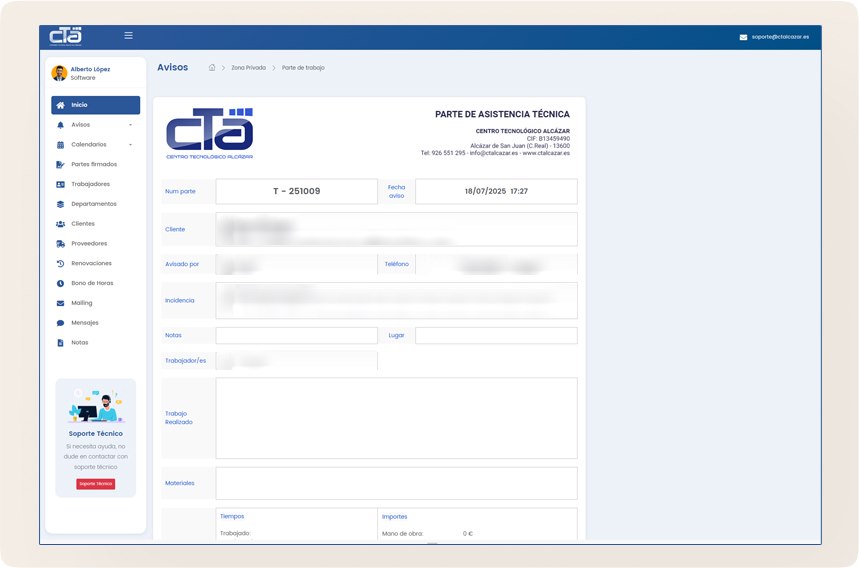Click the truck icon for Proveedores
Screen dimensions: 859x568
(x=61, y=244)
